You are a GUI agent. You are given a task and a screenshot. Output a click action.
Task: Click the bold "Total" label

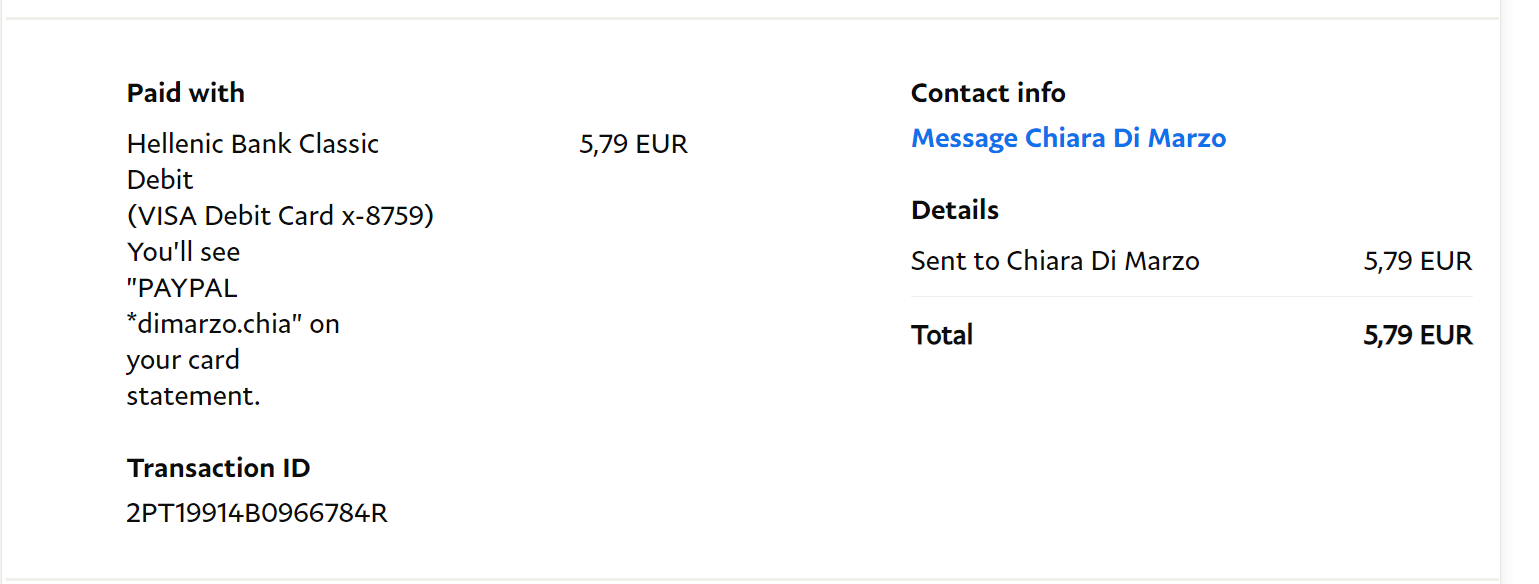pos(942,335)
